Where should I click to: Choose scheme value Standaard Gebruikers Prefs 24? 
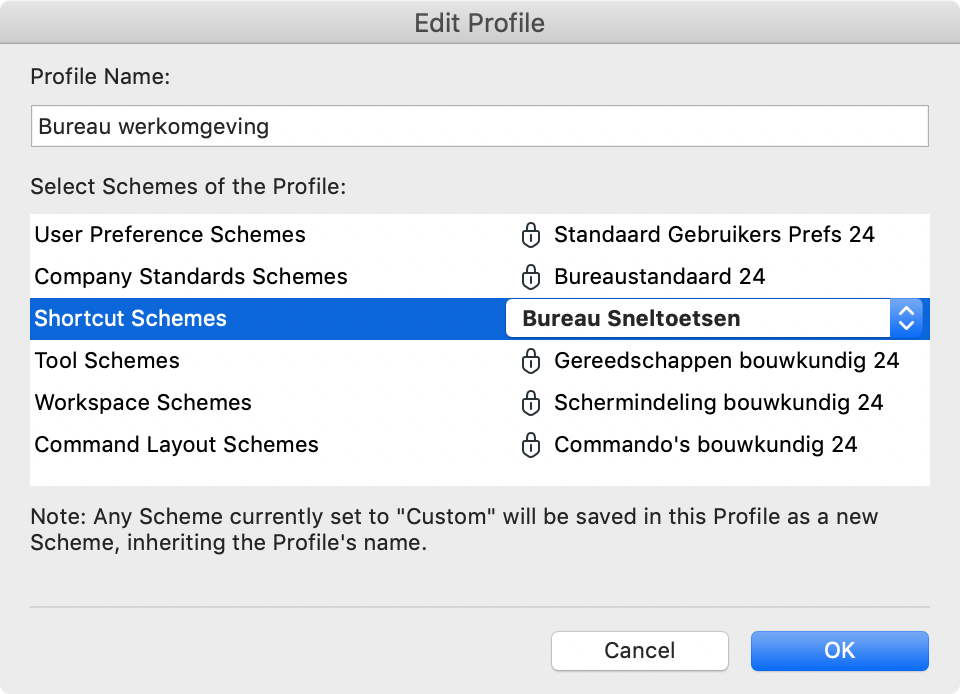[714, 235]
